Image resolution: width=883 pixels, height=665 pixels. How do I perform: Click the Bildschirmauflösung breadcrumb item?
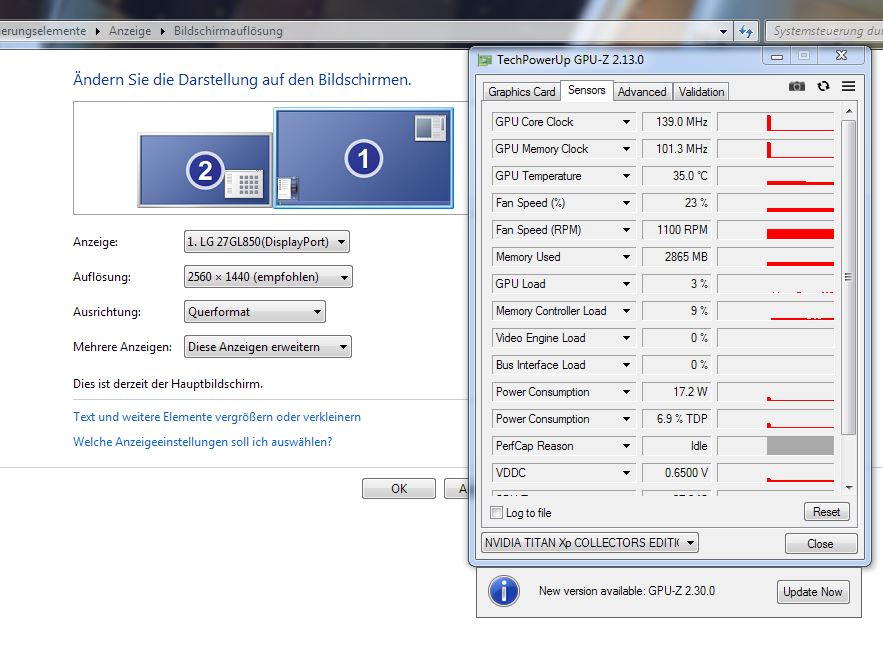(228, 31)
